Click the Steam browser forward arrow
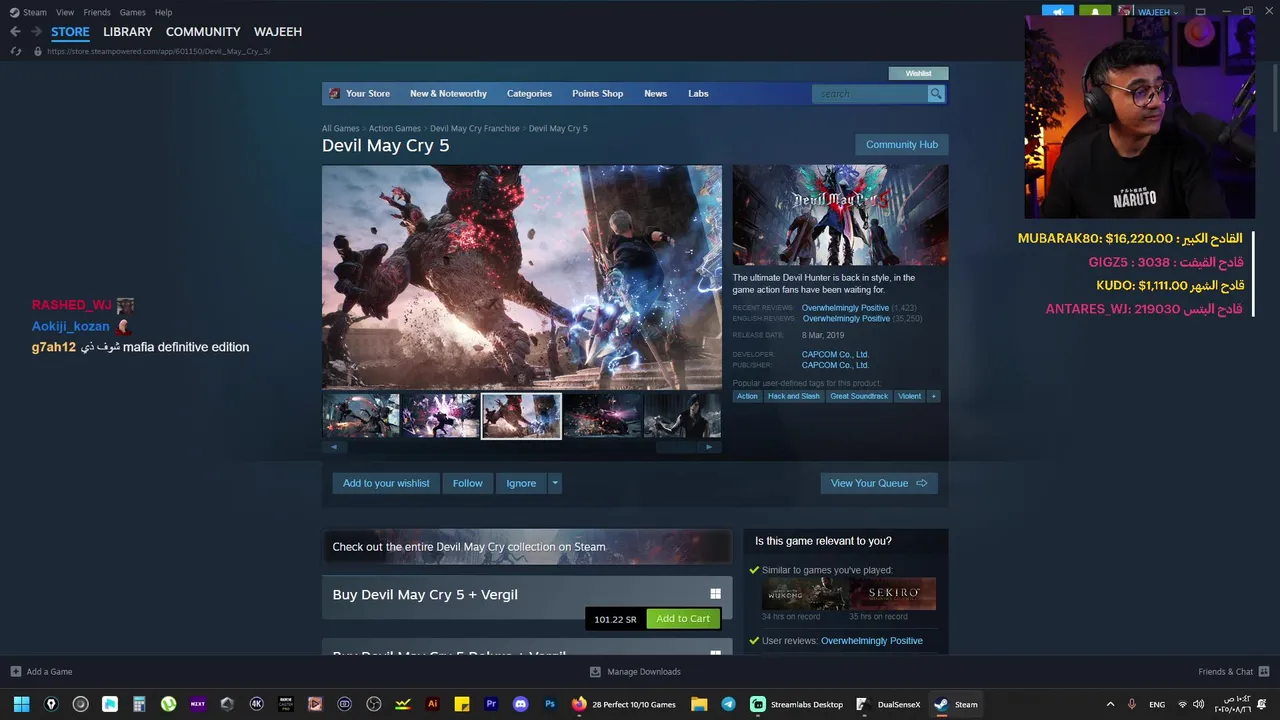Image resolution: width=1280 pixels, height=720 pixels. coord(36,32)
